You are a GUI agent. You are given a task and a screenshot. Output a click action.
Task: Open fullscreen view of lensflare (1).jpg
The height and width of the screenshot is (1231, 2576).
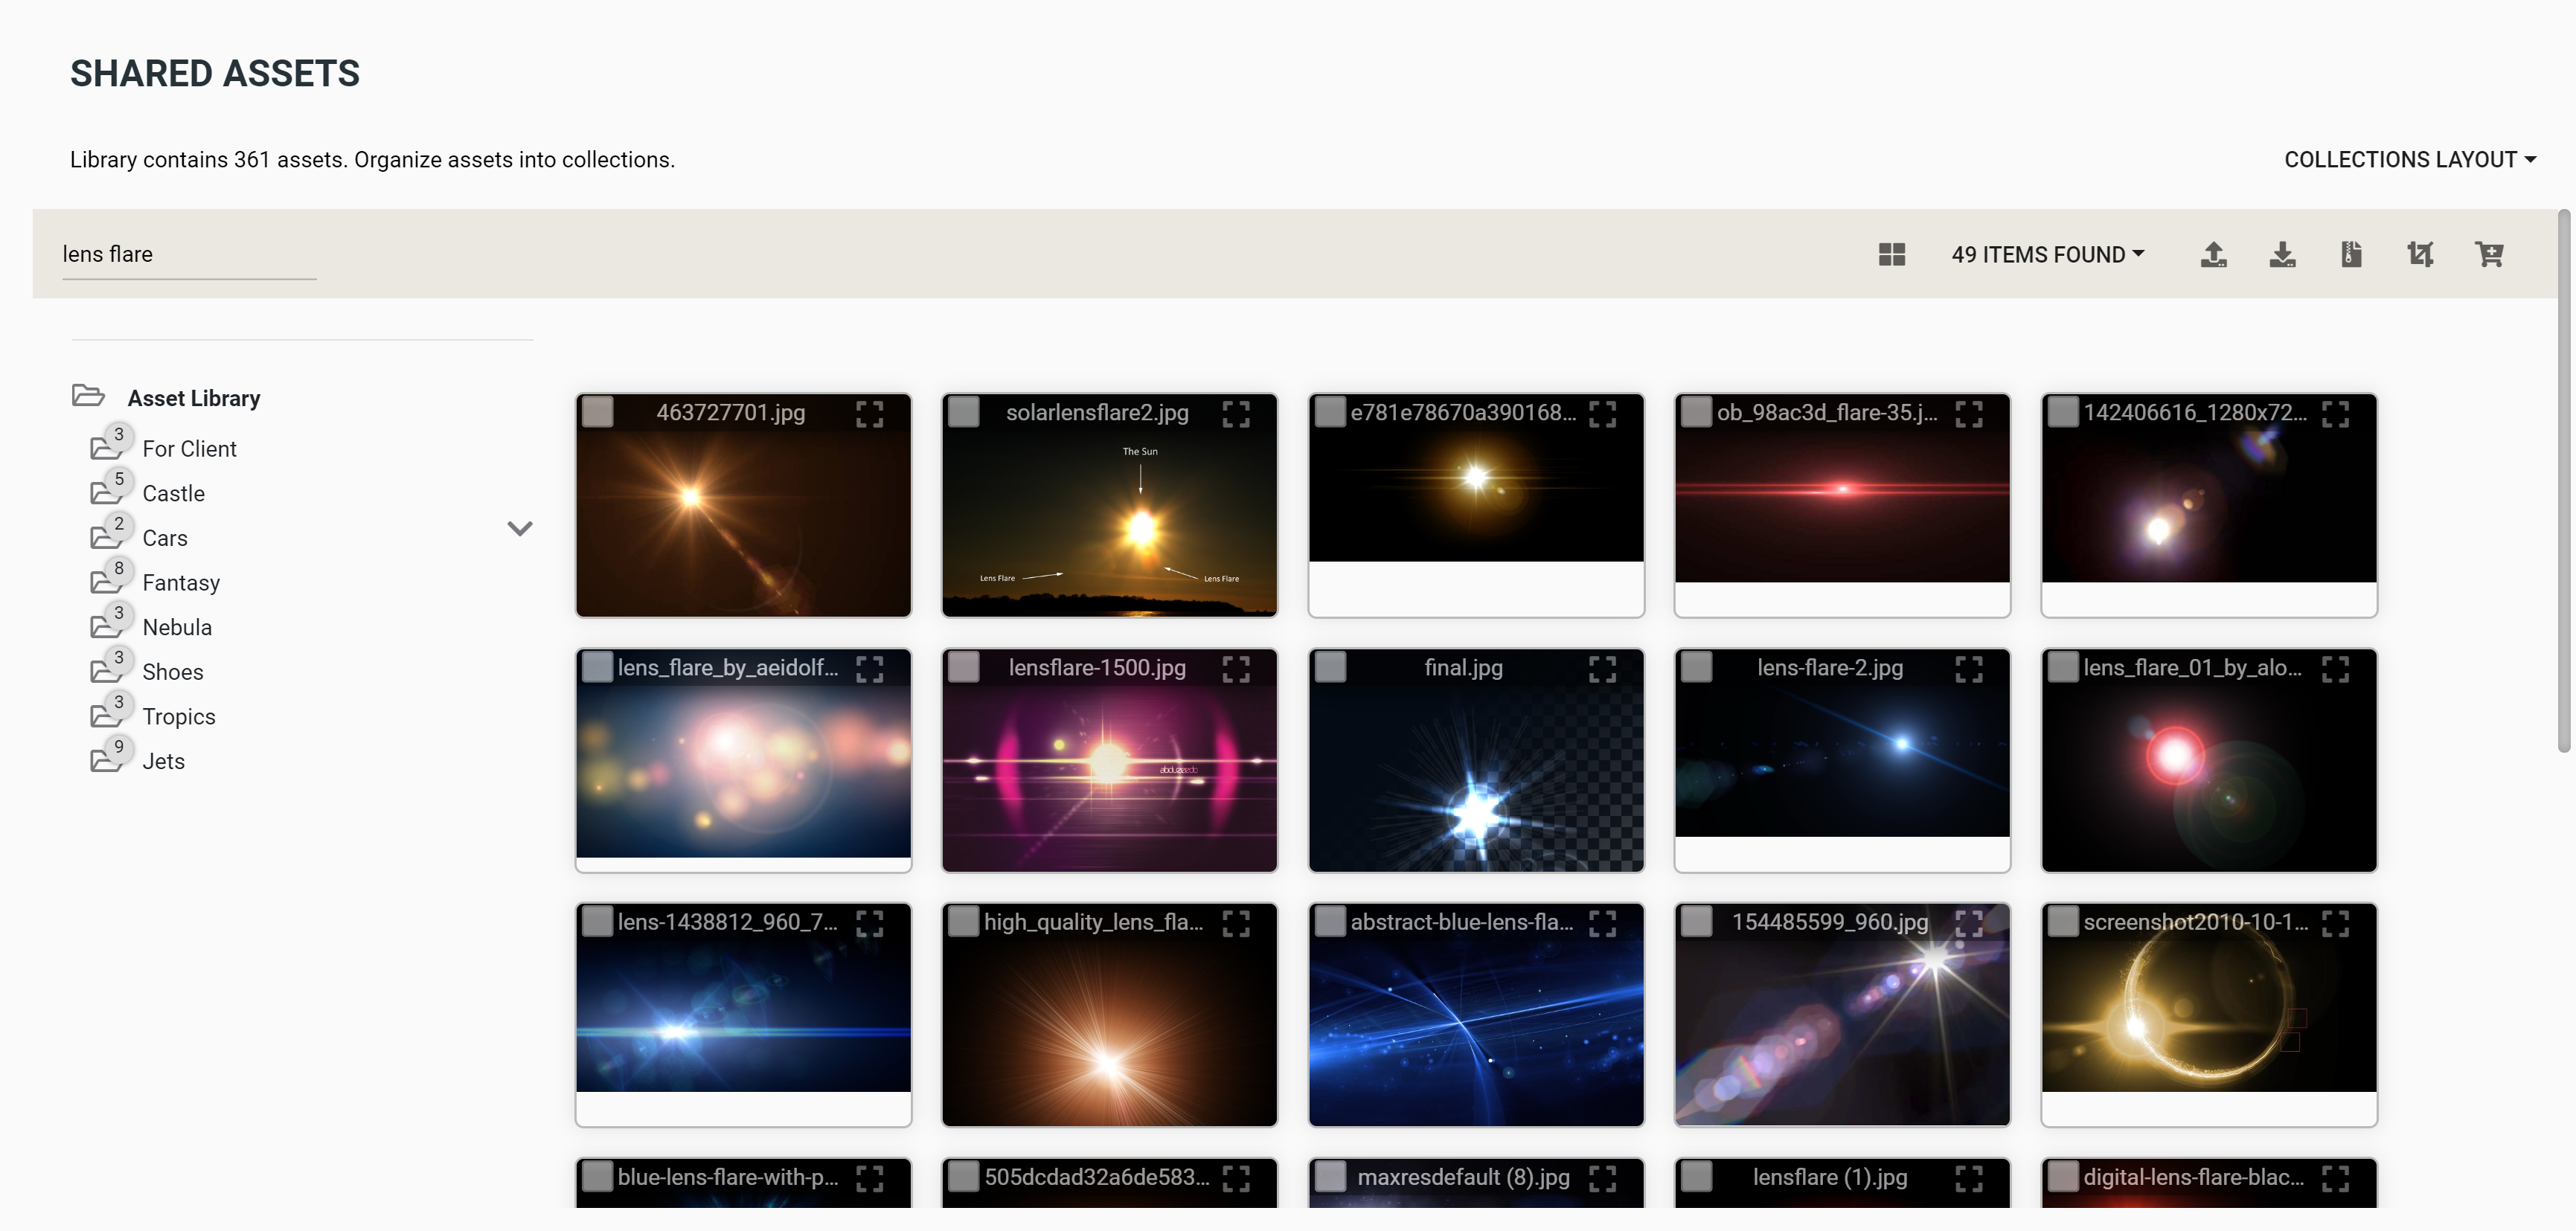pos(1969,1178)
